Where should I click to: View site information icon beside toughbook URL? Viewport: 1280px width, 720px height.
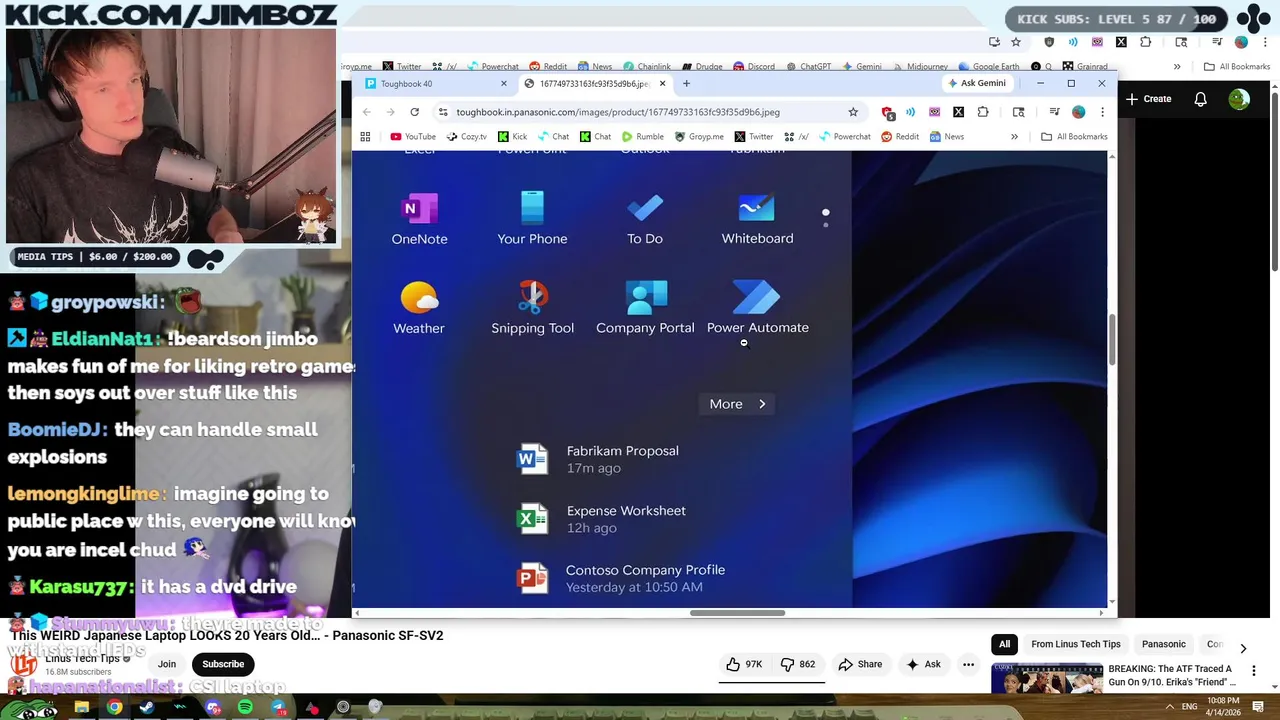click(443, 112)
